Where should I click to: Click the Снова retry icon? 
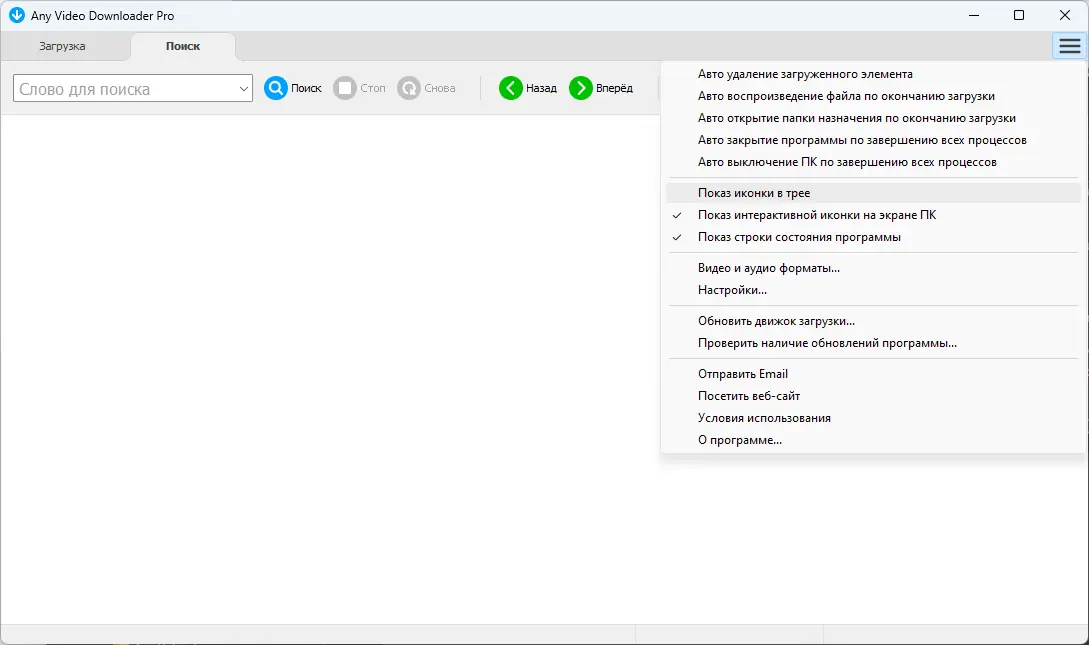tap(409, 88)
